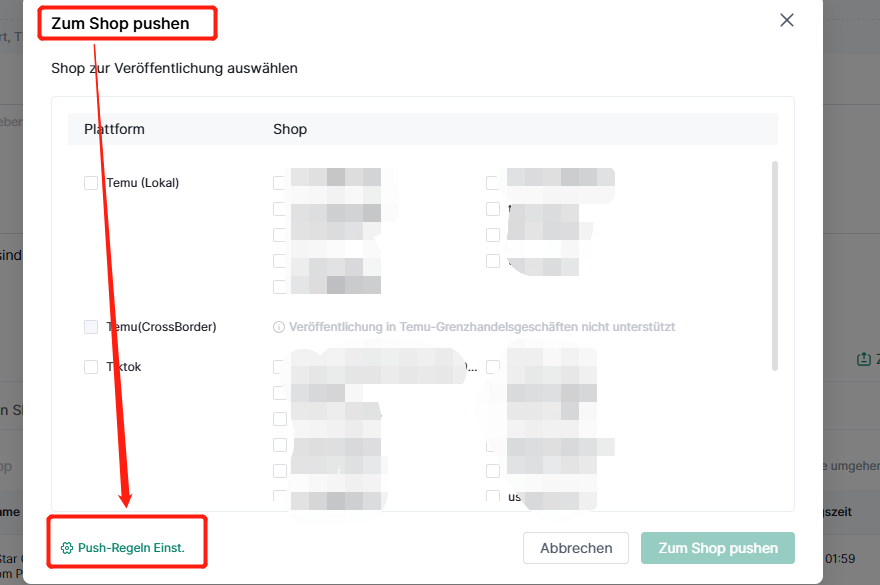Viewport: 880px width, 585px height.
Task: Click the Tiktok platform label
Action: pos(124,367)
